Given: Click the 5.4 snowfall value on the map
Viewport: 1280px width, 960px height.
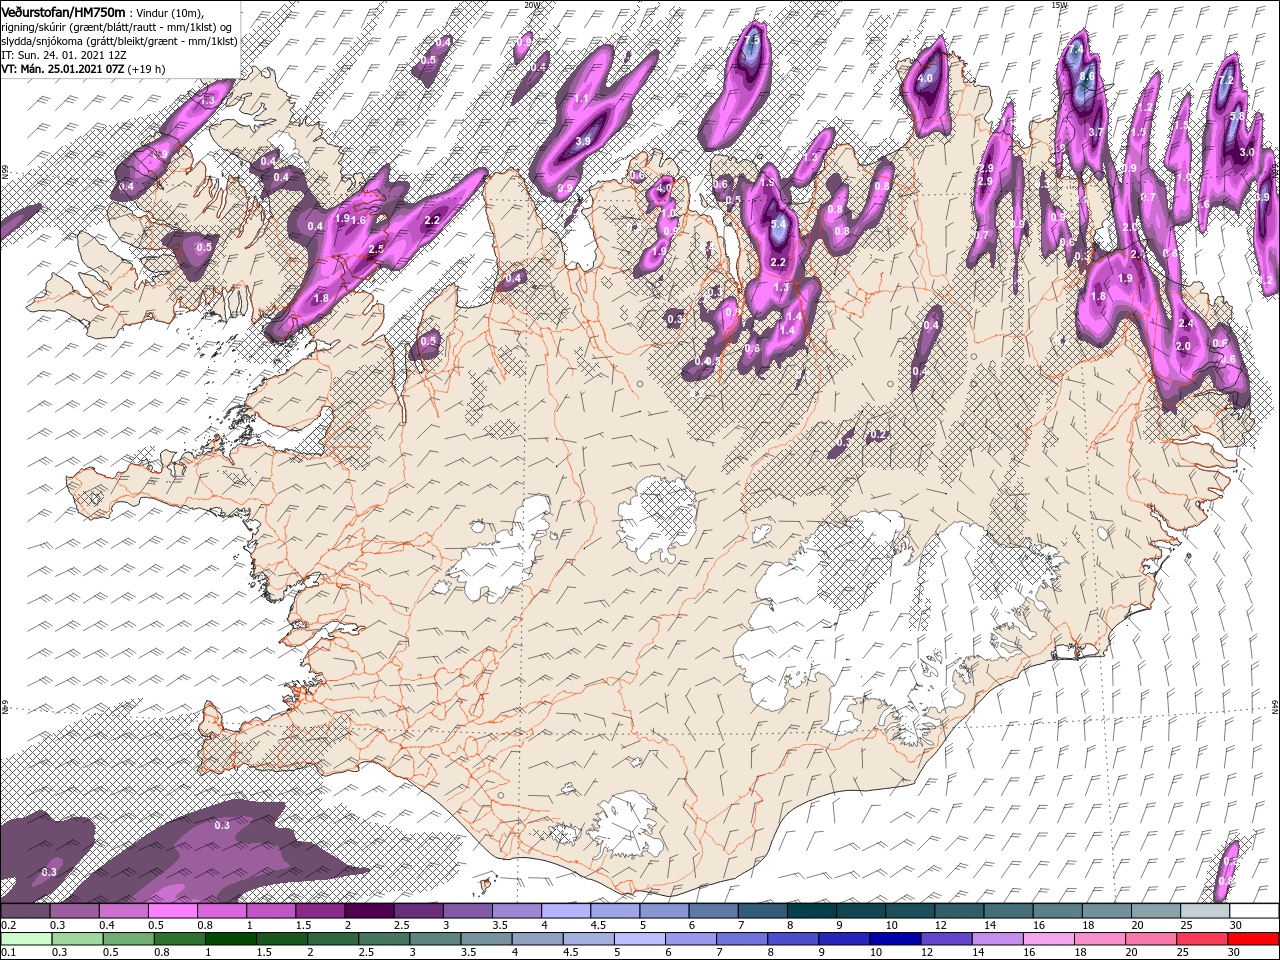Looking at the screenshot, I should click(779, 225).
